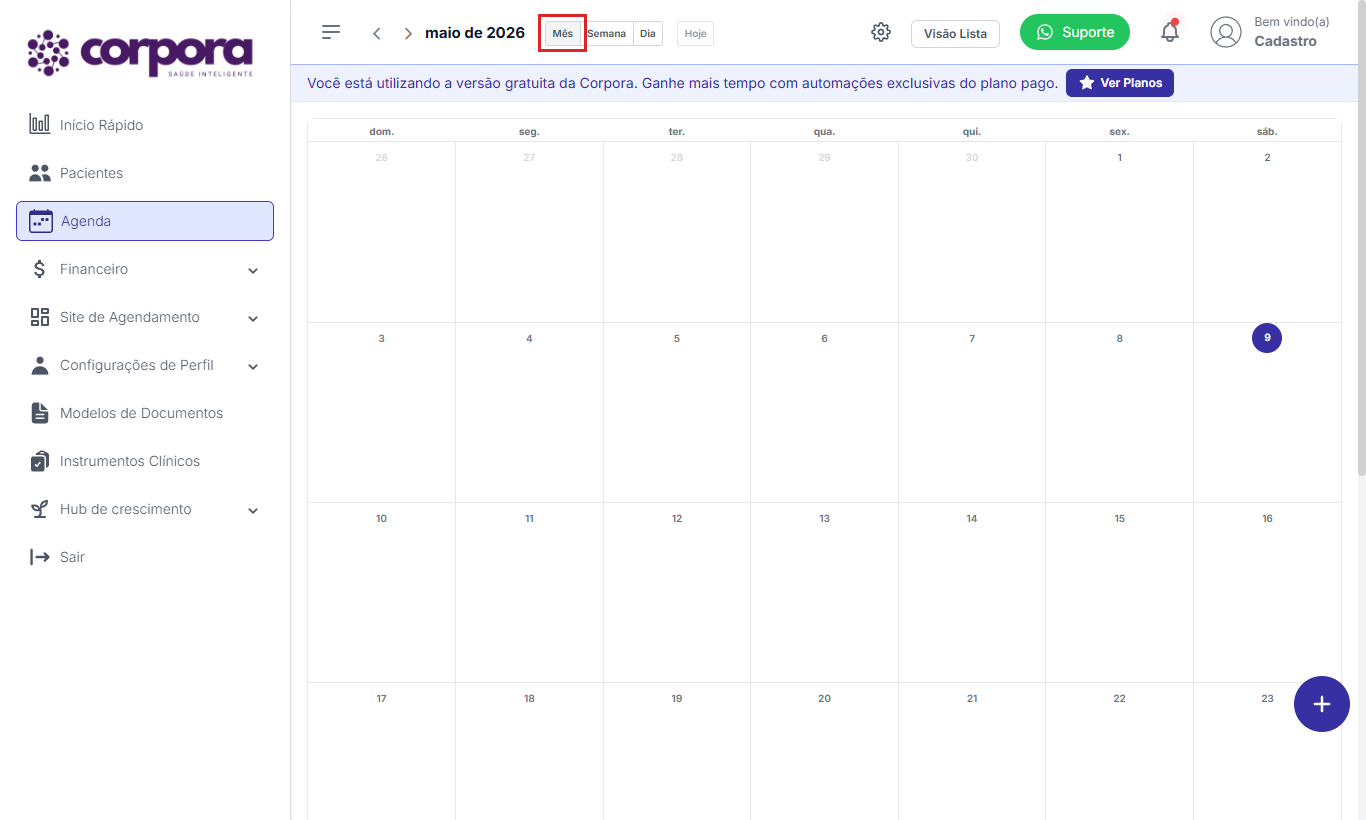Screen dimensions: 1366x820
Task: Open Instrumentos Clínicos
Action: coord(145,461)
